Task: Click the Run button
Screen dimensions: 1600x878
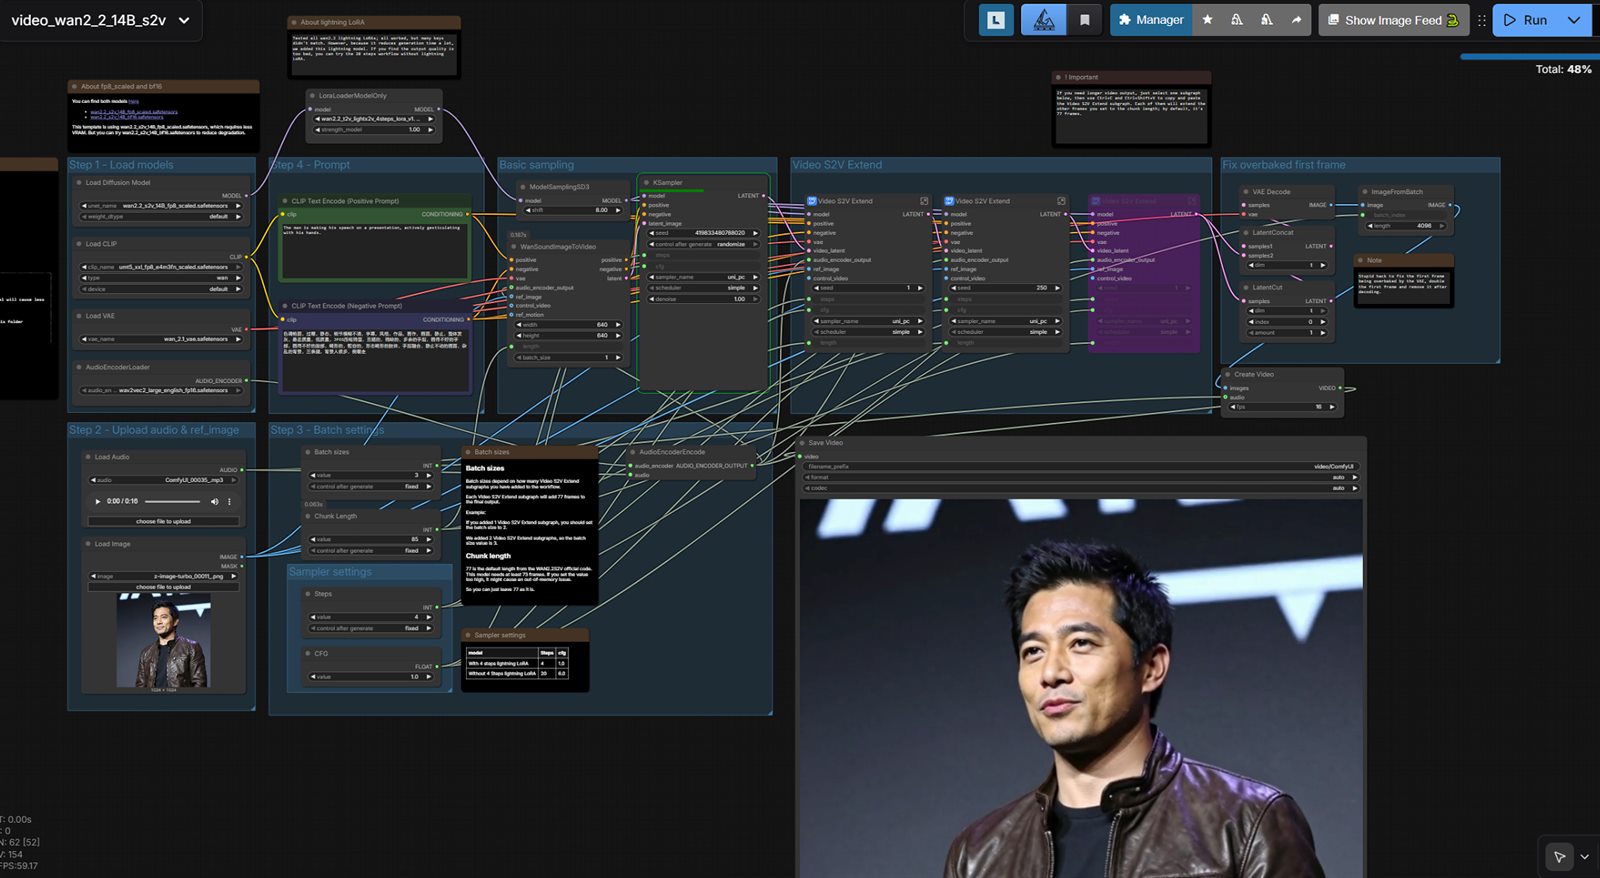Action: pyautogui.click(x=1525, y=20)
